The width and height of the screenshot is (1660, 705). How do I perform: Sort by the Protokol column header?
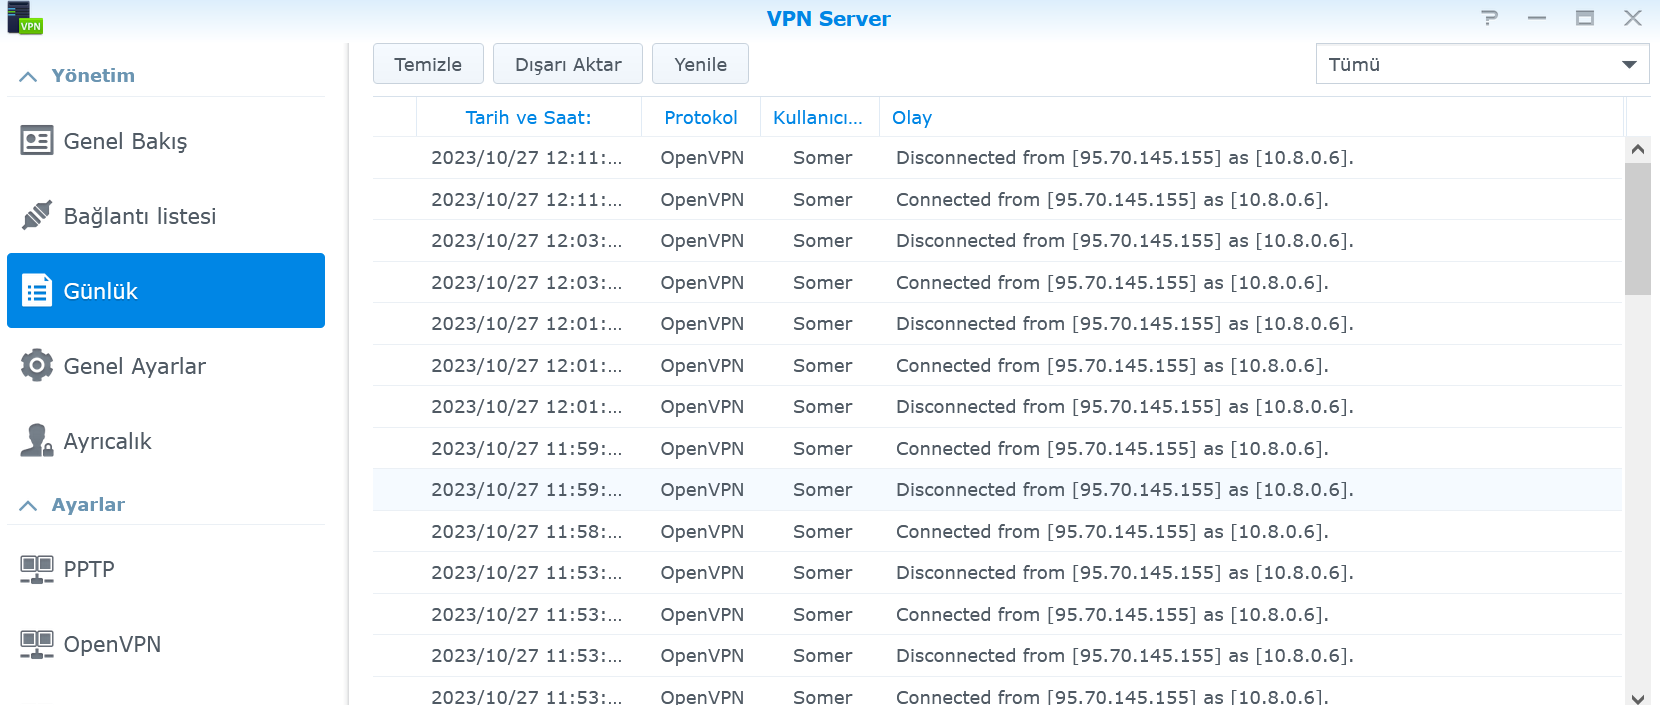tap(700, 118)
